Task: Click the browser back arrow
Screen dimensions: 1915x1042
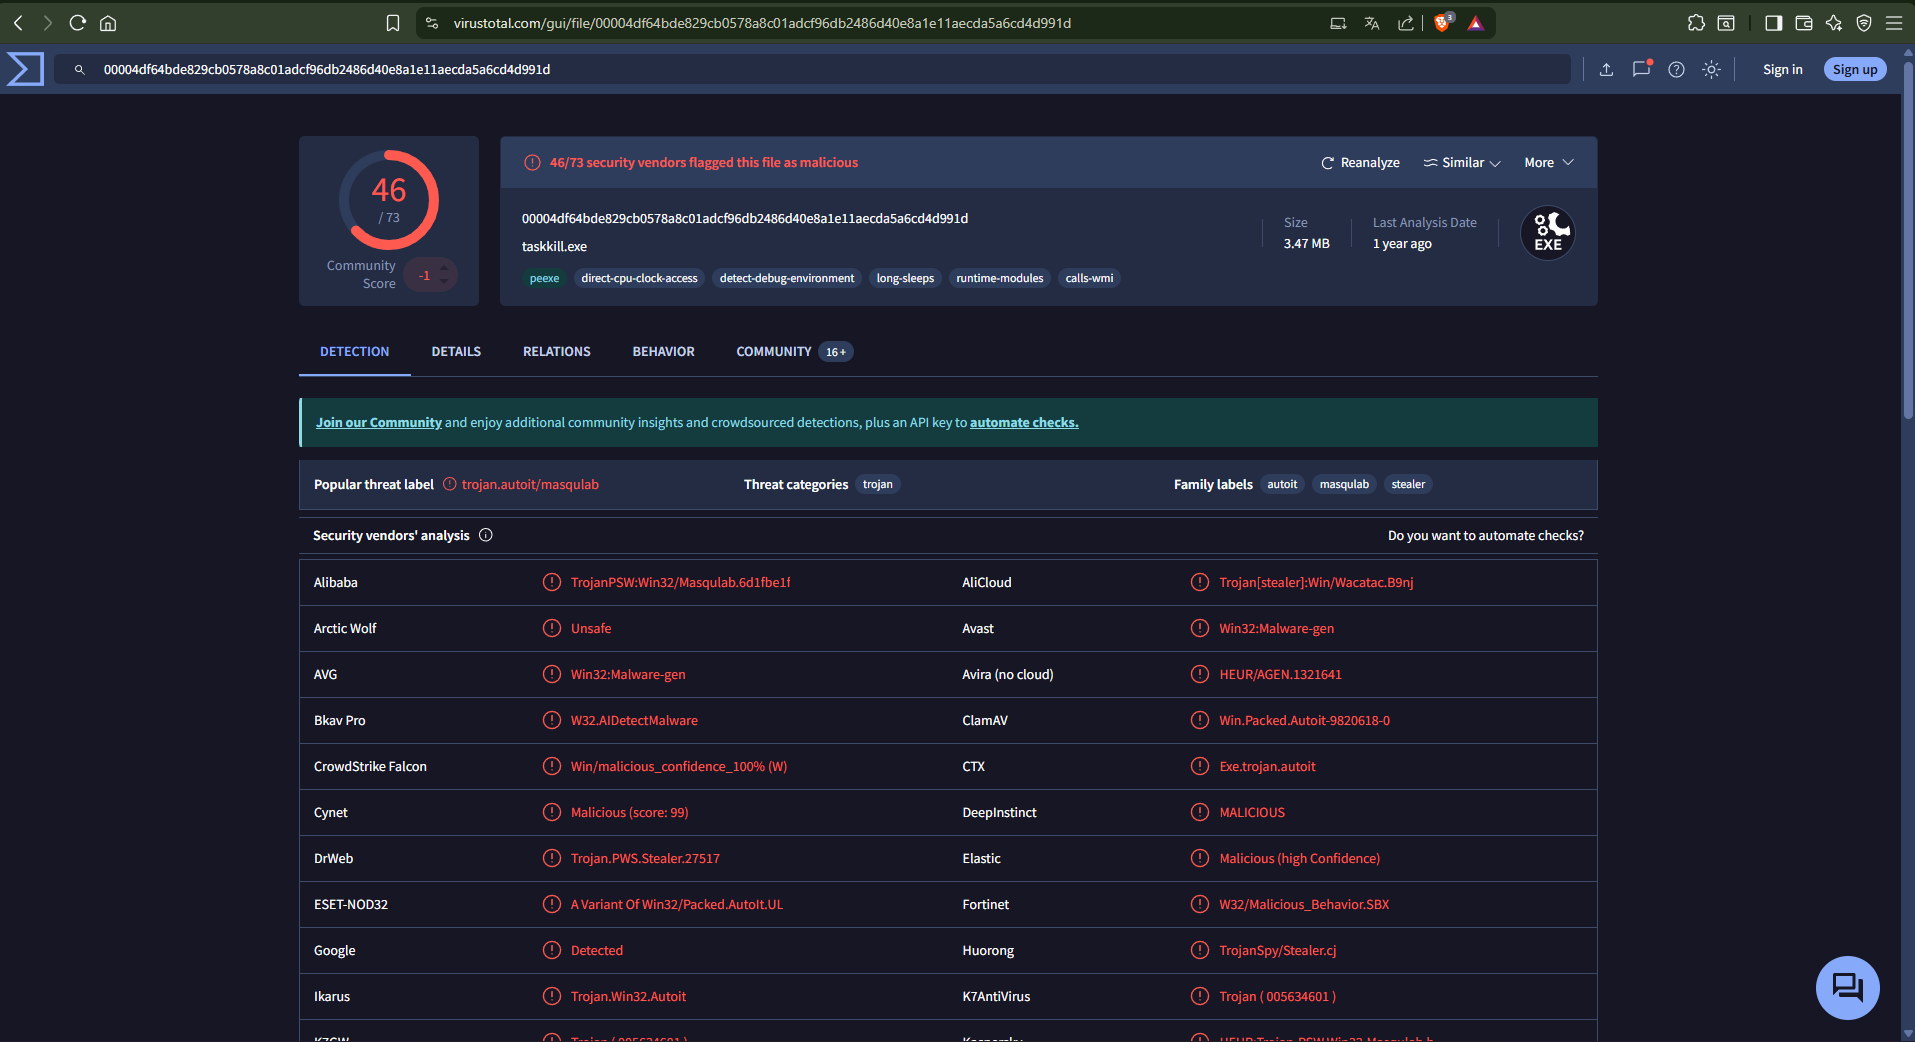Action: (18, 22)
